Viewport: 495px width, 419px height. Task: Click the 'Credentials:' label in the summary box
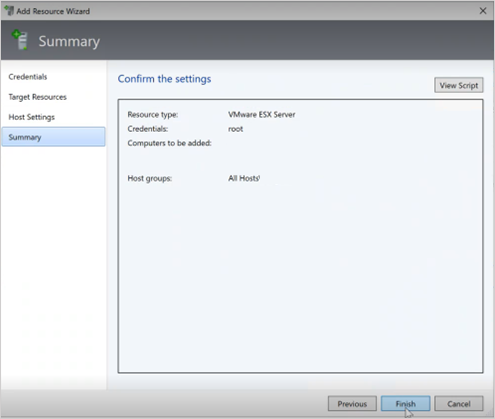tap(148, 129)
